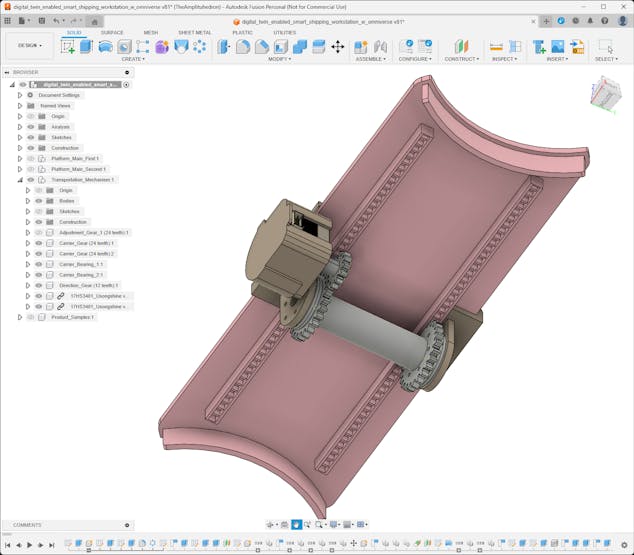Hide the Carrier_Bearing_1 component
This screenshot has width=634, height=555.
[39, 264]
